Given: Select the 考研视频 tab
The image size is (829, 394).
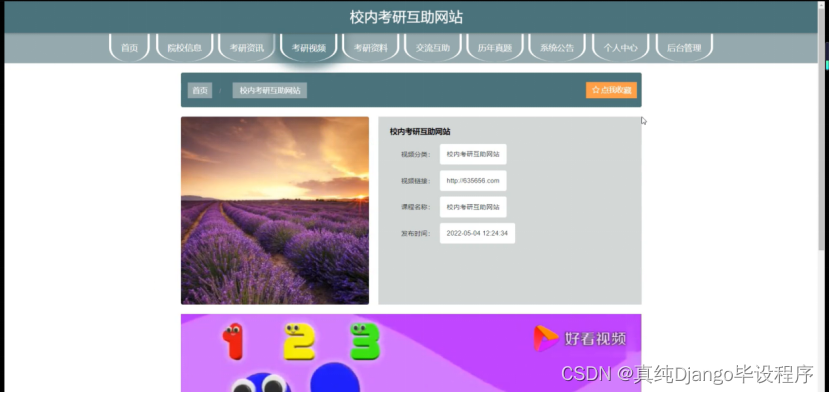Looking at the screenshot, I should click(309, 48).
